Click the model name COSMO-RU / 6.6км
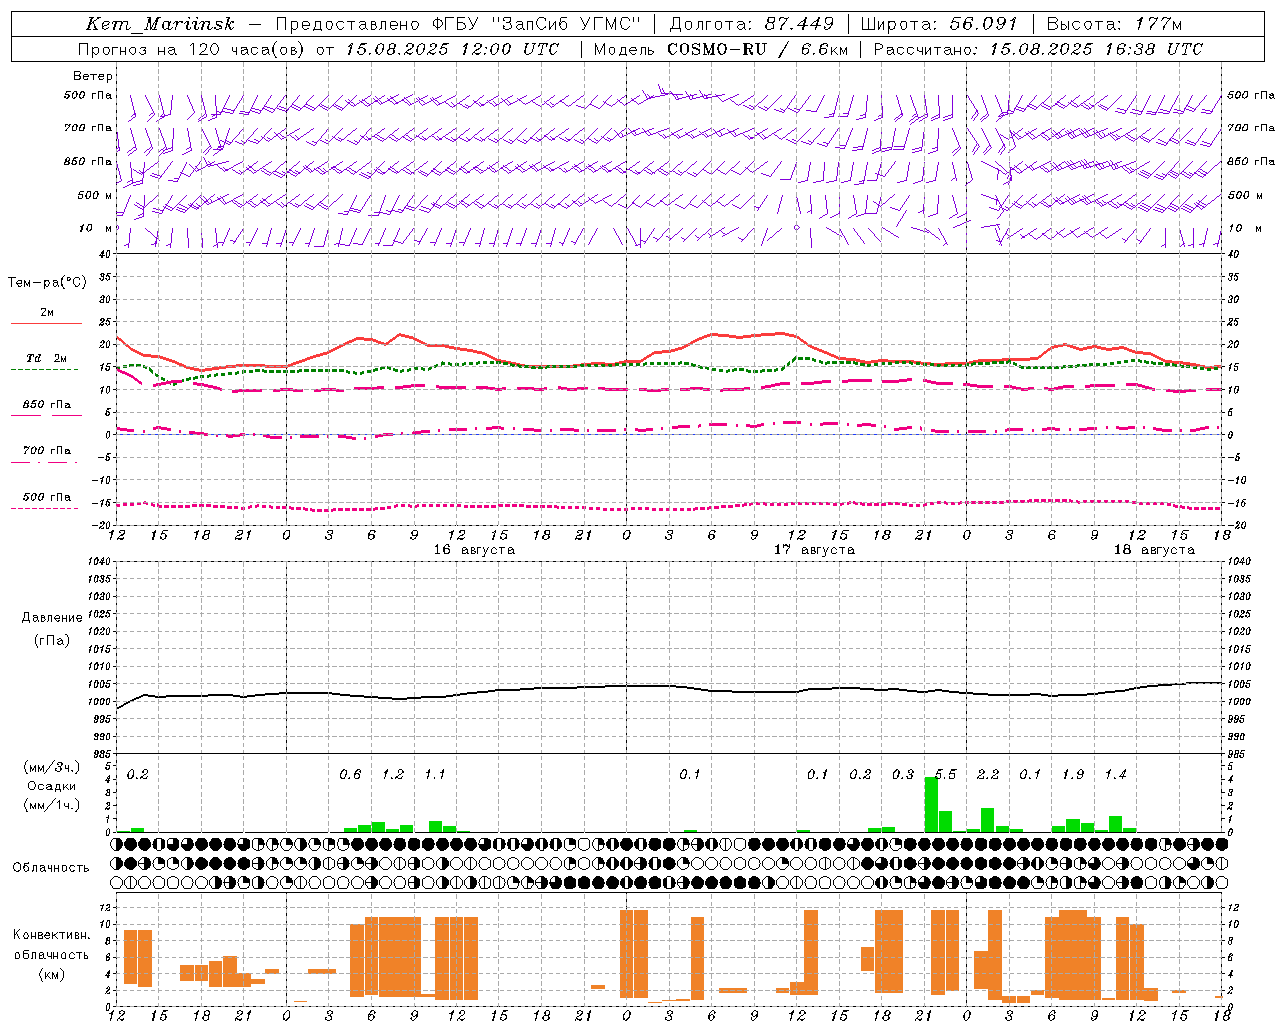This screenshot has width=1280, height=1024. click(x=758, y=49)
